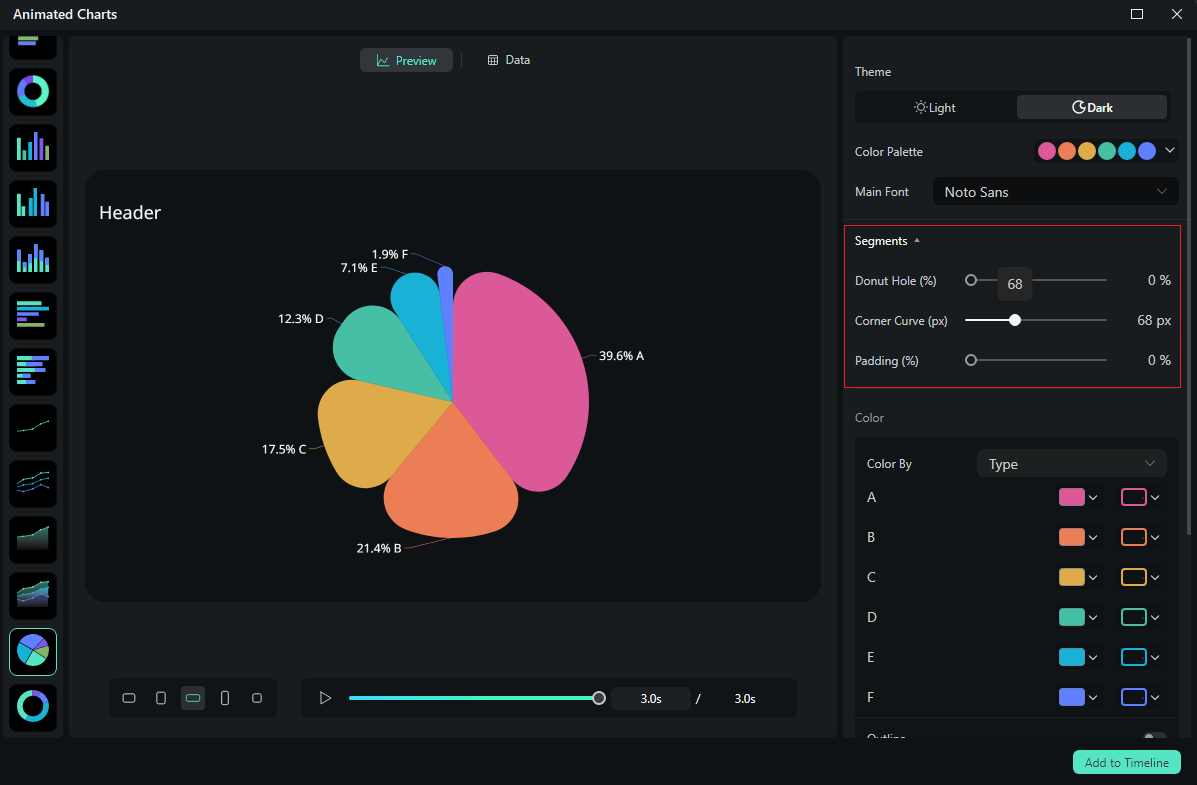Switch to the Dark theme
Screen dimensions: 1197x785
pyautogui.click(x=1091, y=107)
